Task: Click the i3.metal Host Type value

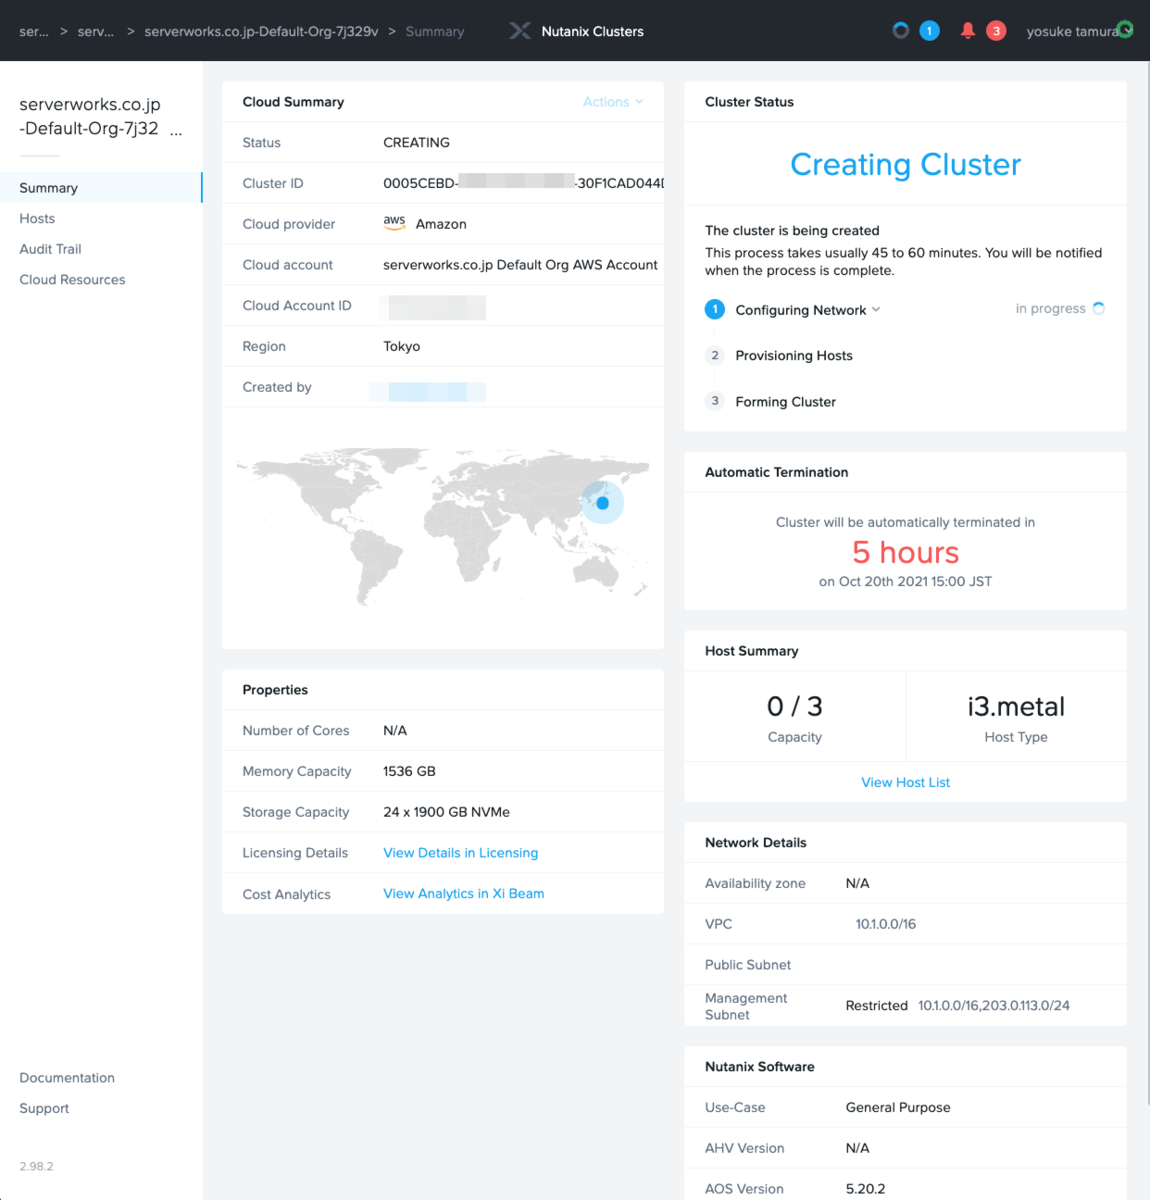Action: coord(1016,706)
